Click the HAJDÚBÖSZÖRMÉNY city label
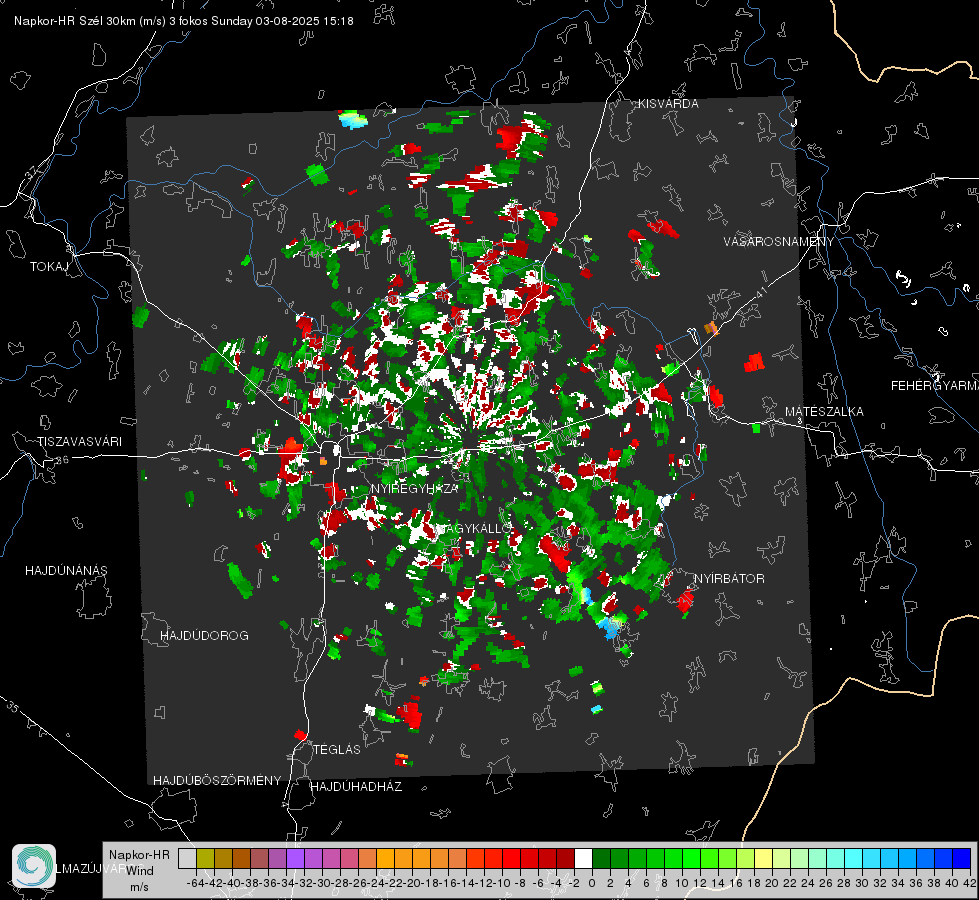 click(x=217, y=781)
